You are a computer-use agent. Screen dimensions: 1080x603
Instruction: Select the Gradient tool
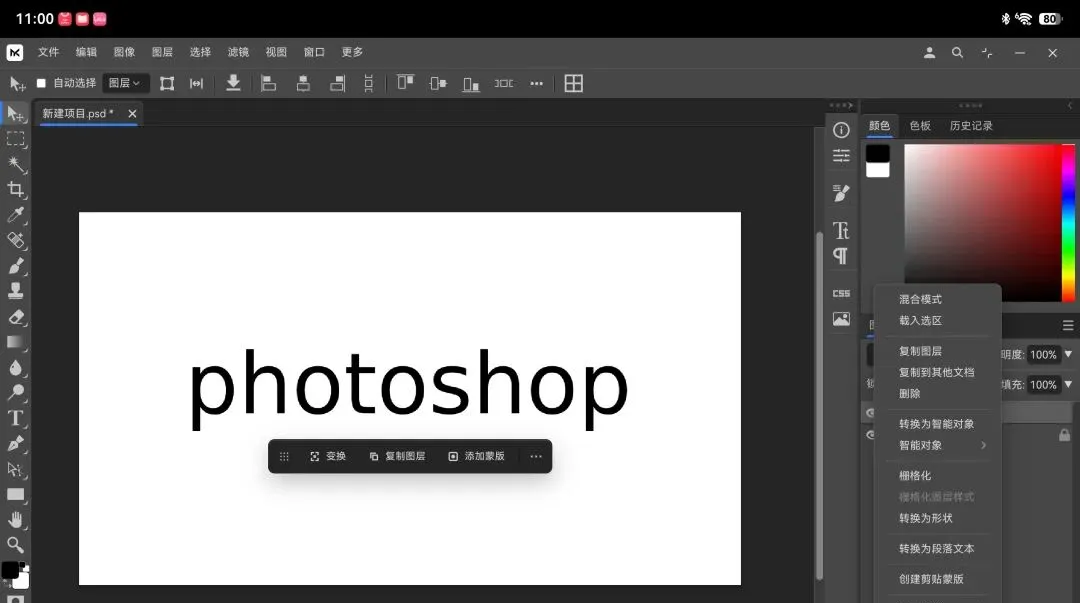pyautogui.click(x=15, y=342)
